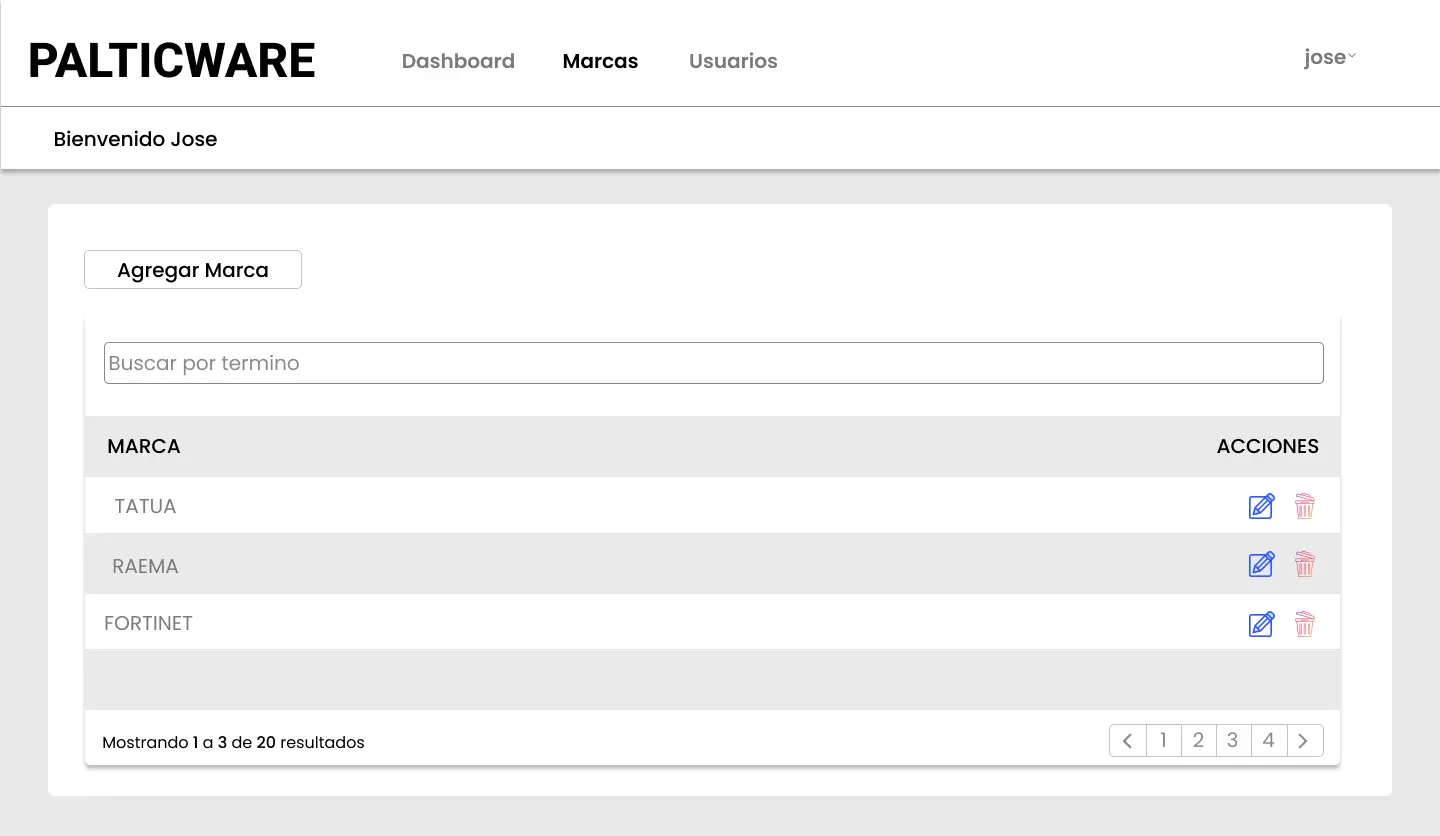The width and height of the screenshot is (1440, 836).
Task: Click the Buscar por termino search field
Action: click(x=713, y=362)
